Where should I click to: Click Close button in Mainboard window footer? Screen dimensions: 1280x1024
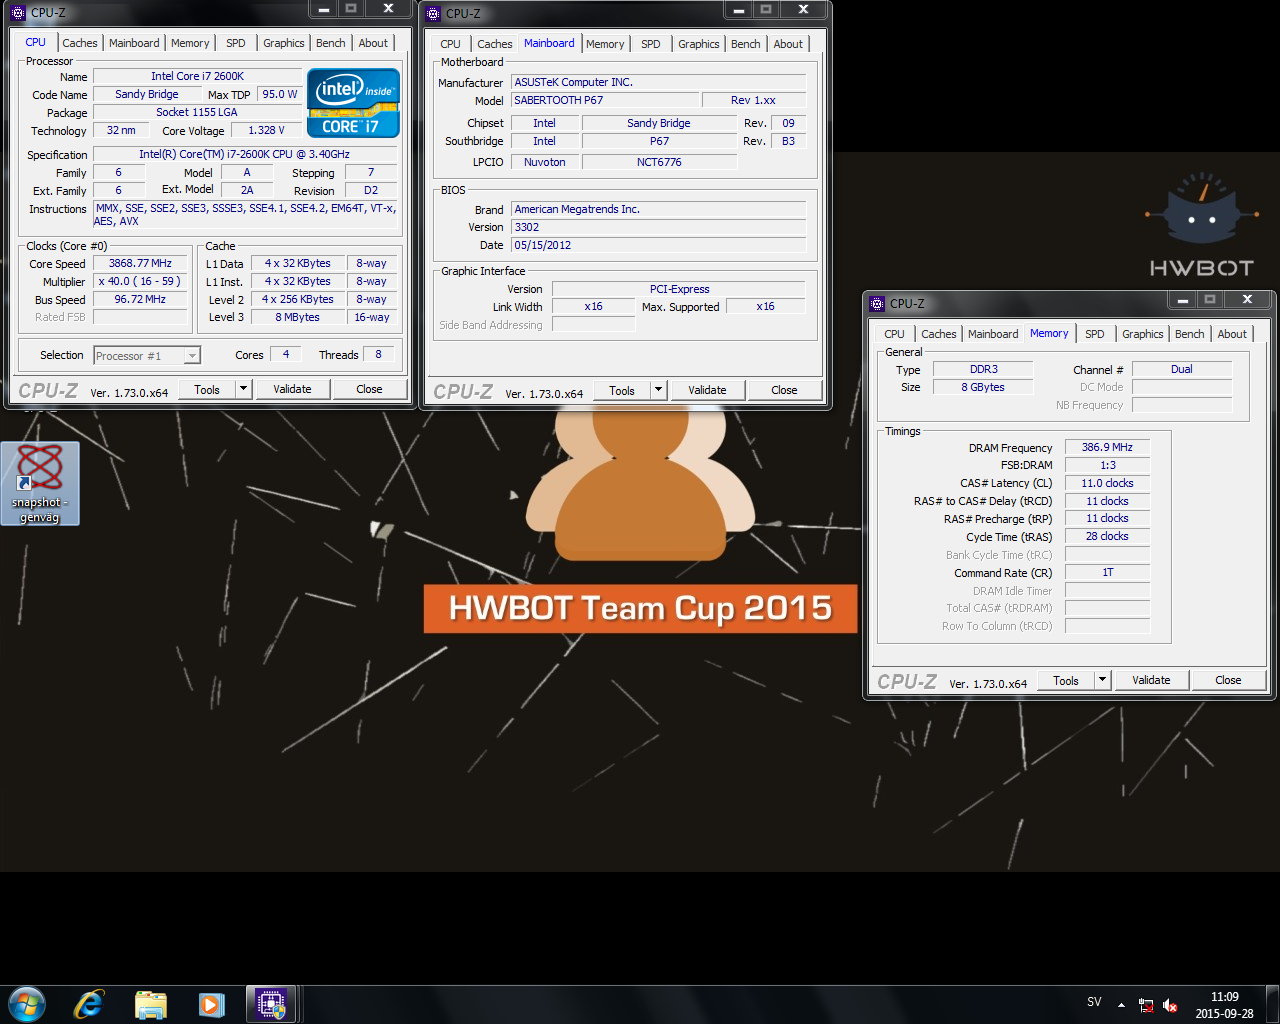pos(784,390)
